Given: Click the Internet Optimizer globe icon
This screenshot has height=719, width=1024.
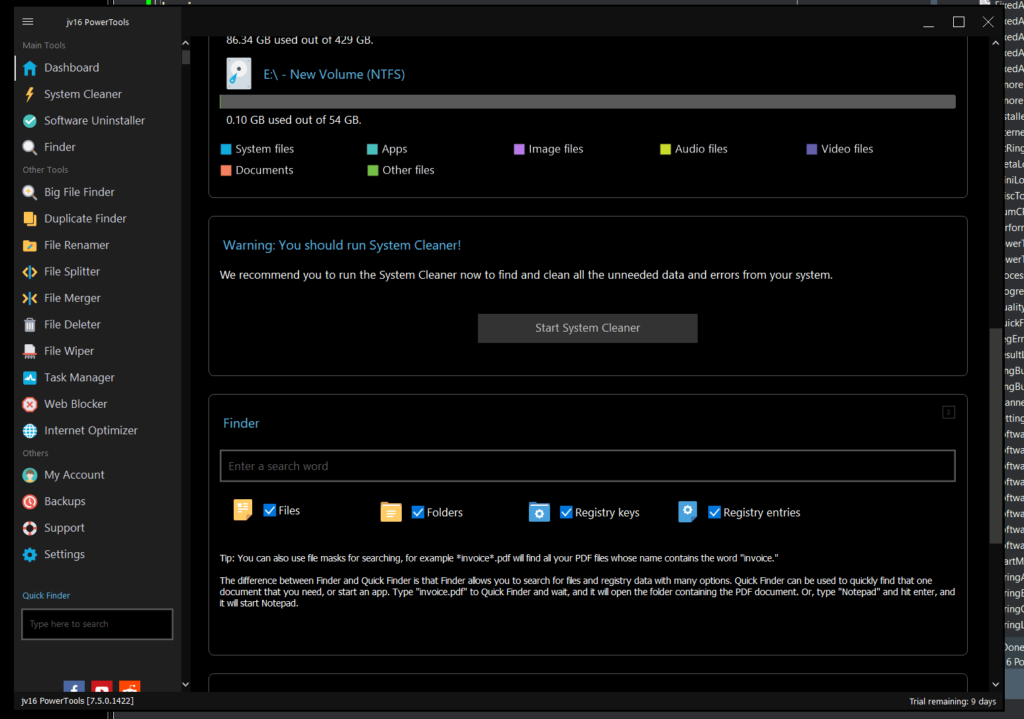Looking at the screenshot, I should (x=29, y=431).
